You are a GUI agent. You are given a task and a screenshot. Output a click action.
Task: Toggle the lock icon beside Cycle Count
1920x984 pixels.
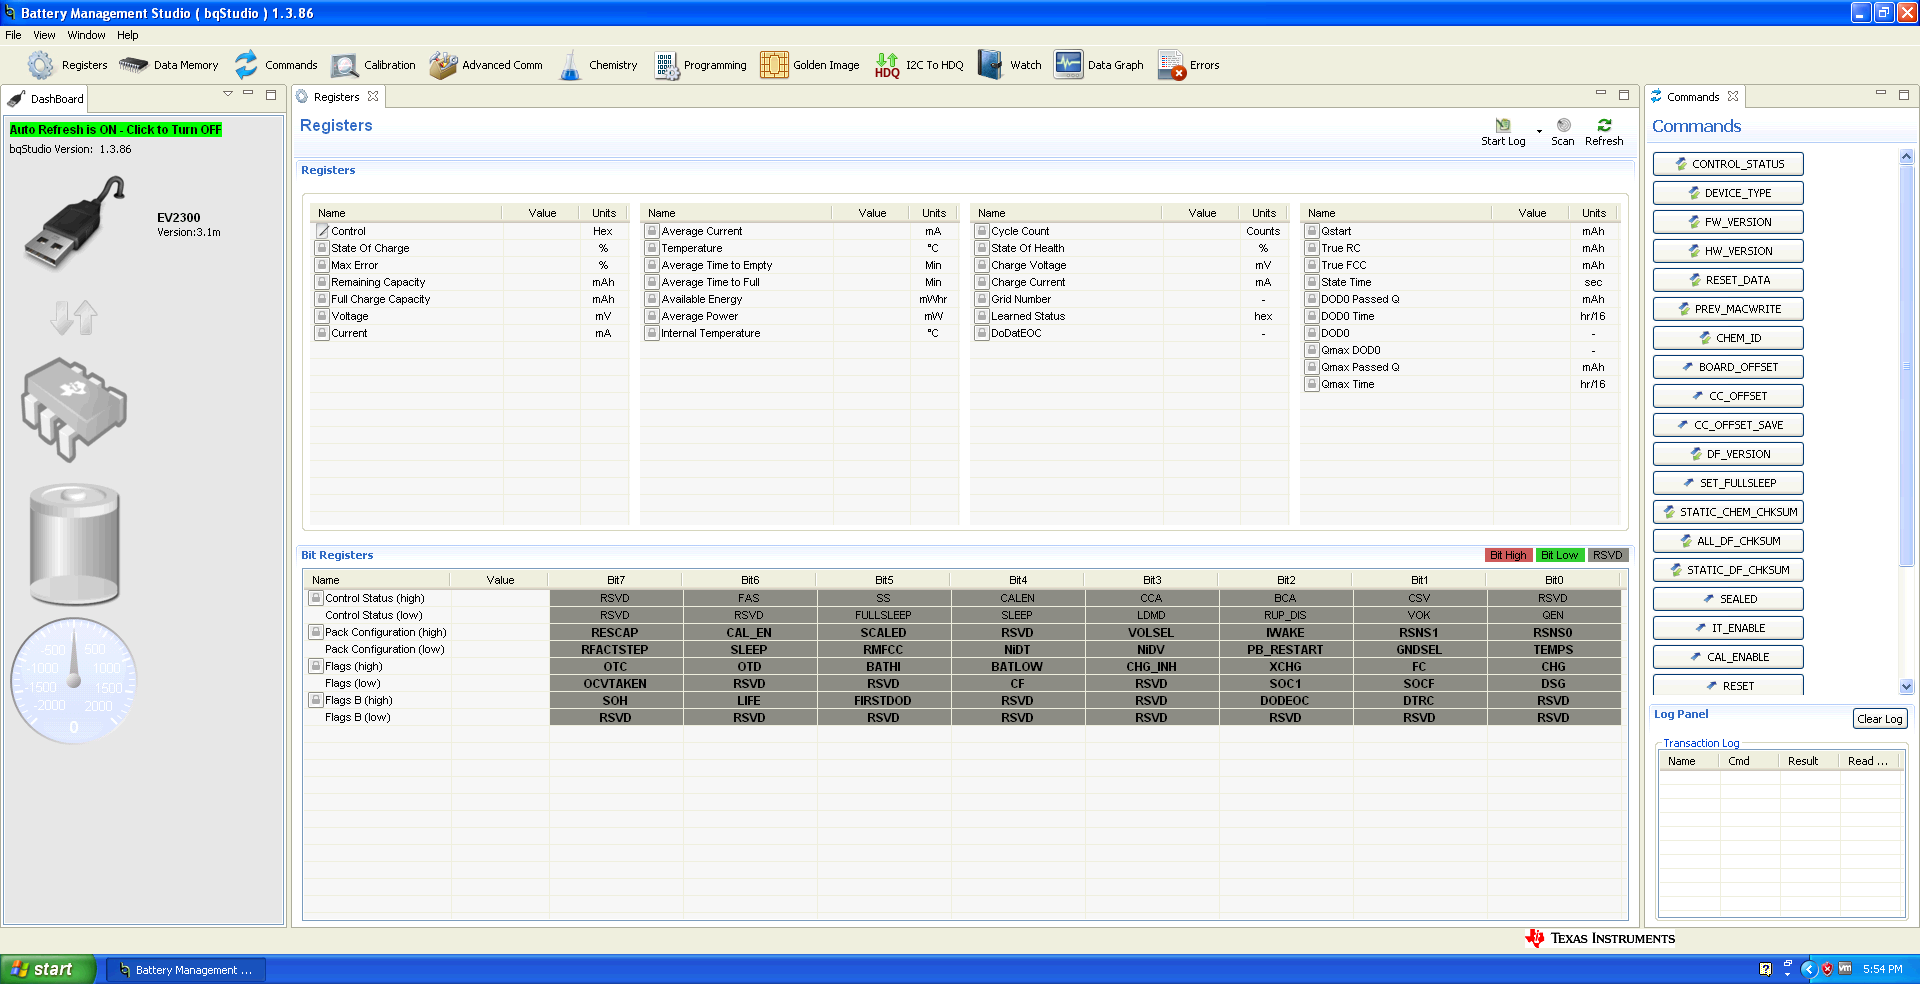(x=982, y=231)
